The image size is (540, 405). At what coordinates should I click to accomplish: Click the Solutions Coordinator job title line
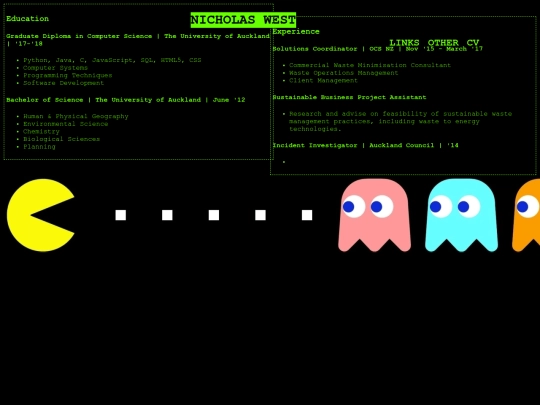(378, 49)
